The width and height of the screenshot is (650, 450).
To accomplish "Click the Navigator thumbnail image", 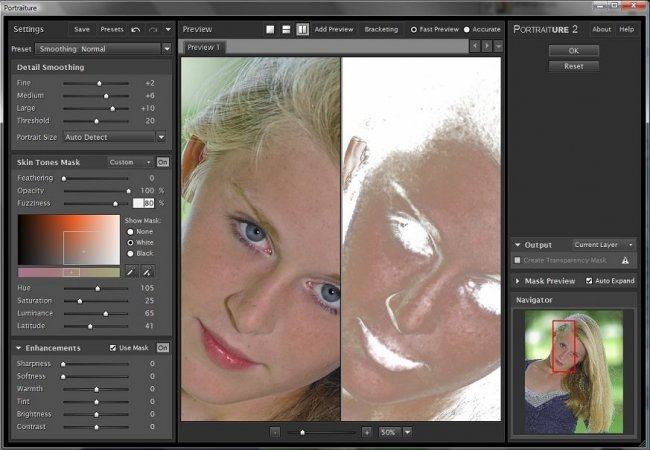I will [x=574, y=372].
